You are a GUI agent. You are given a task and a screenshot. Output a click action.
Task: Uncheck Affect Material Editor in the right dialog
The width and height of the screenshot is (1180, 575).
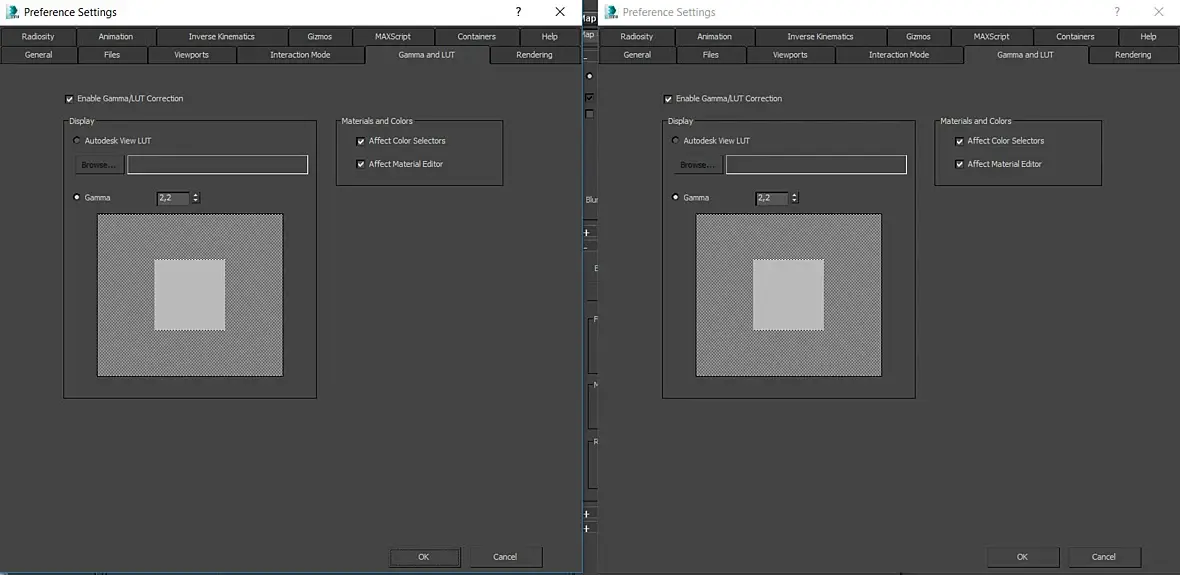click(960, 164)
